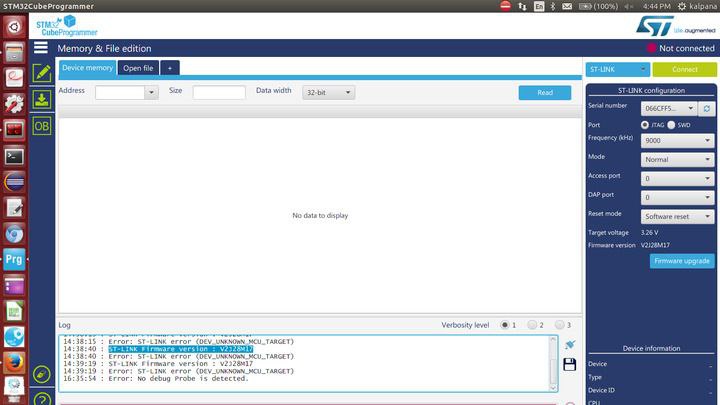Switch to the Open file tab

(138, 68)
